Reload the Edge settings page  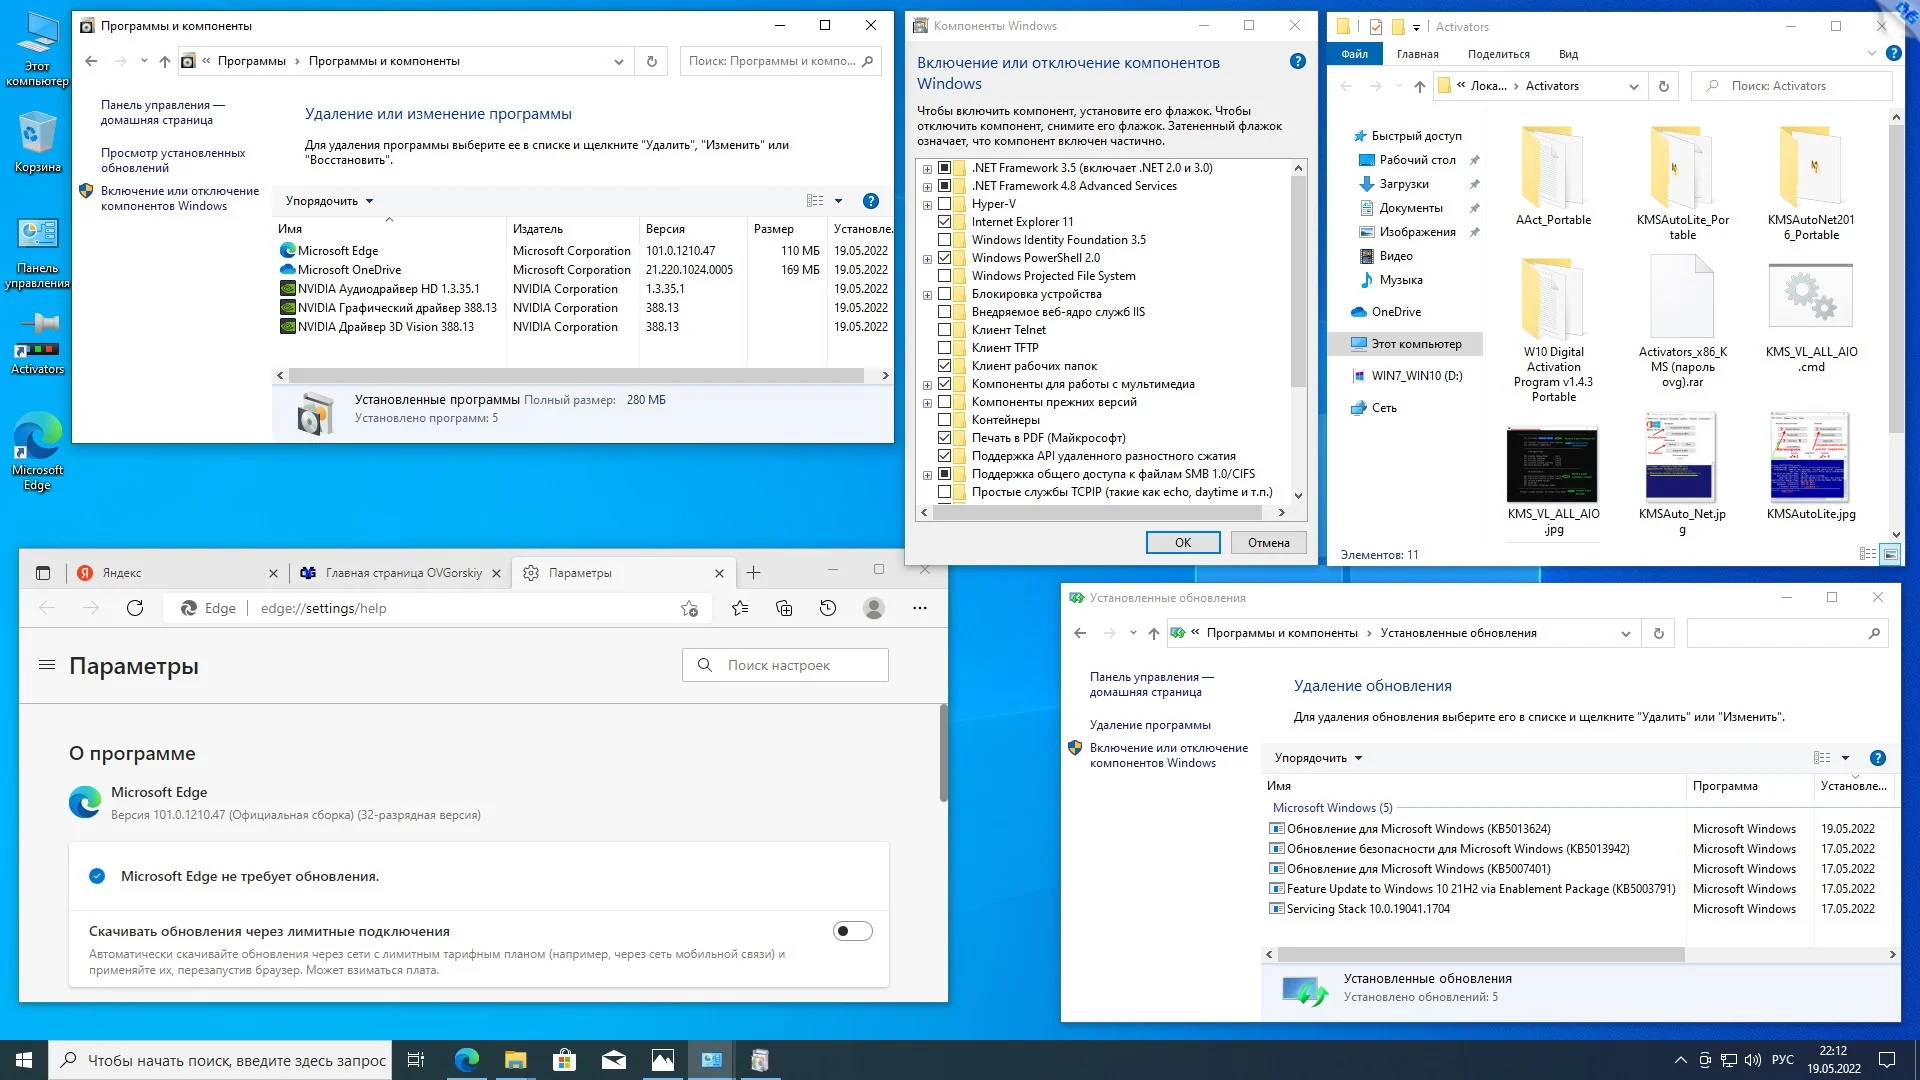pyautogui.click(x=135, y=608)
